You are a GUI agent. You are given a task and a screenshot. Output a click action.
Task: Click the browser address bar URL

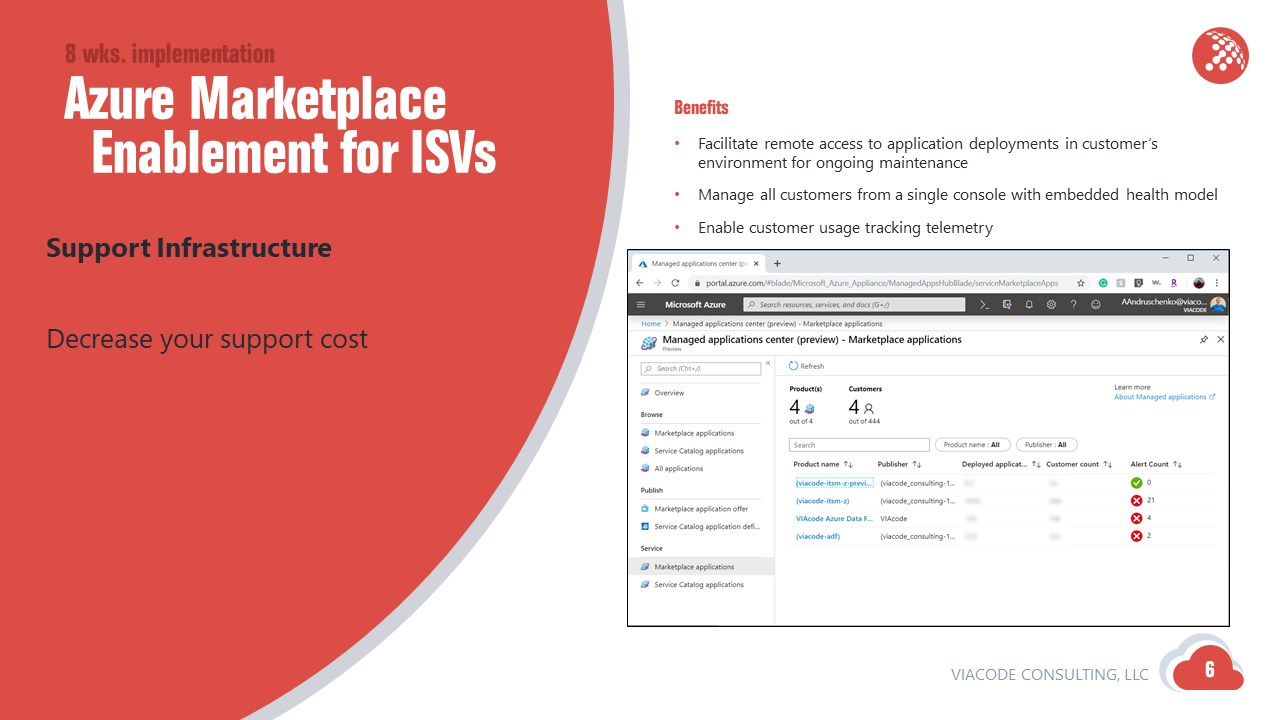(882, 283)
